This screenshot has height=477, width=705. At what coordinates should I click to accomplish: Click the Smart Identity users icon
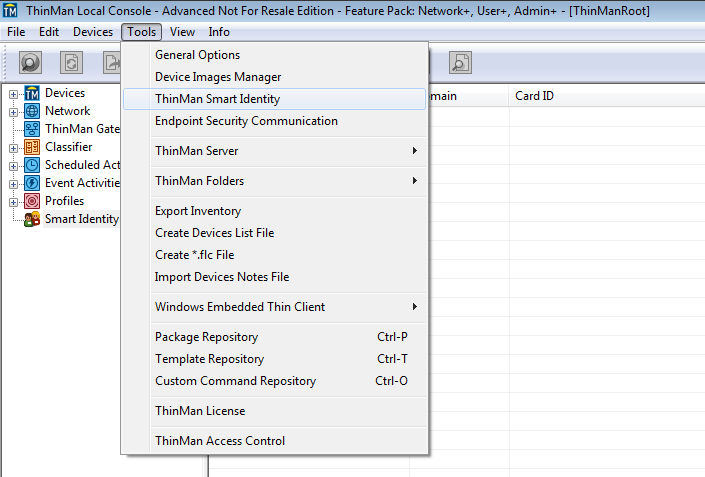click(x=32, y=219)
